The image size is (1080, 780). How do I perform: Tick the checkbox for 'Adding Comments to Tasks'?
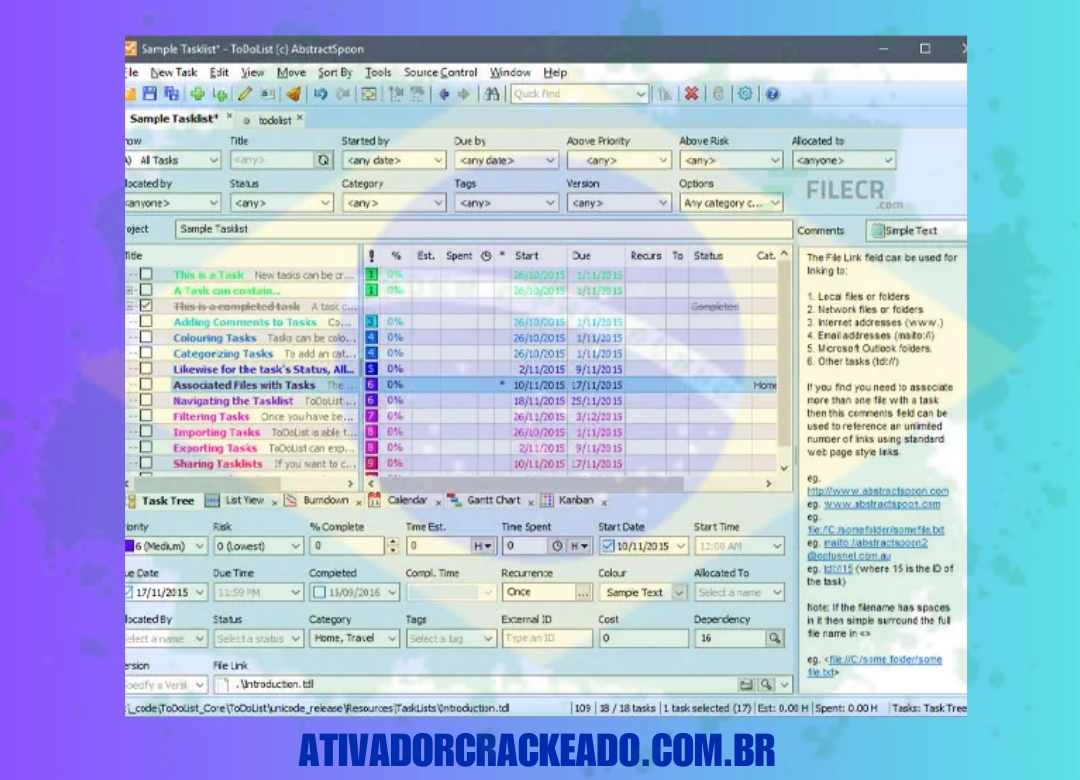tap(146, 321)
